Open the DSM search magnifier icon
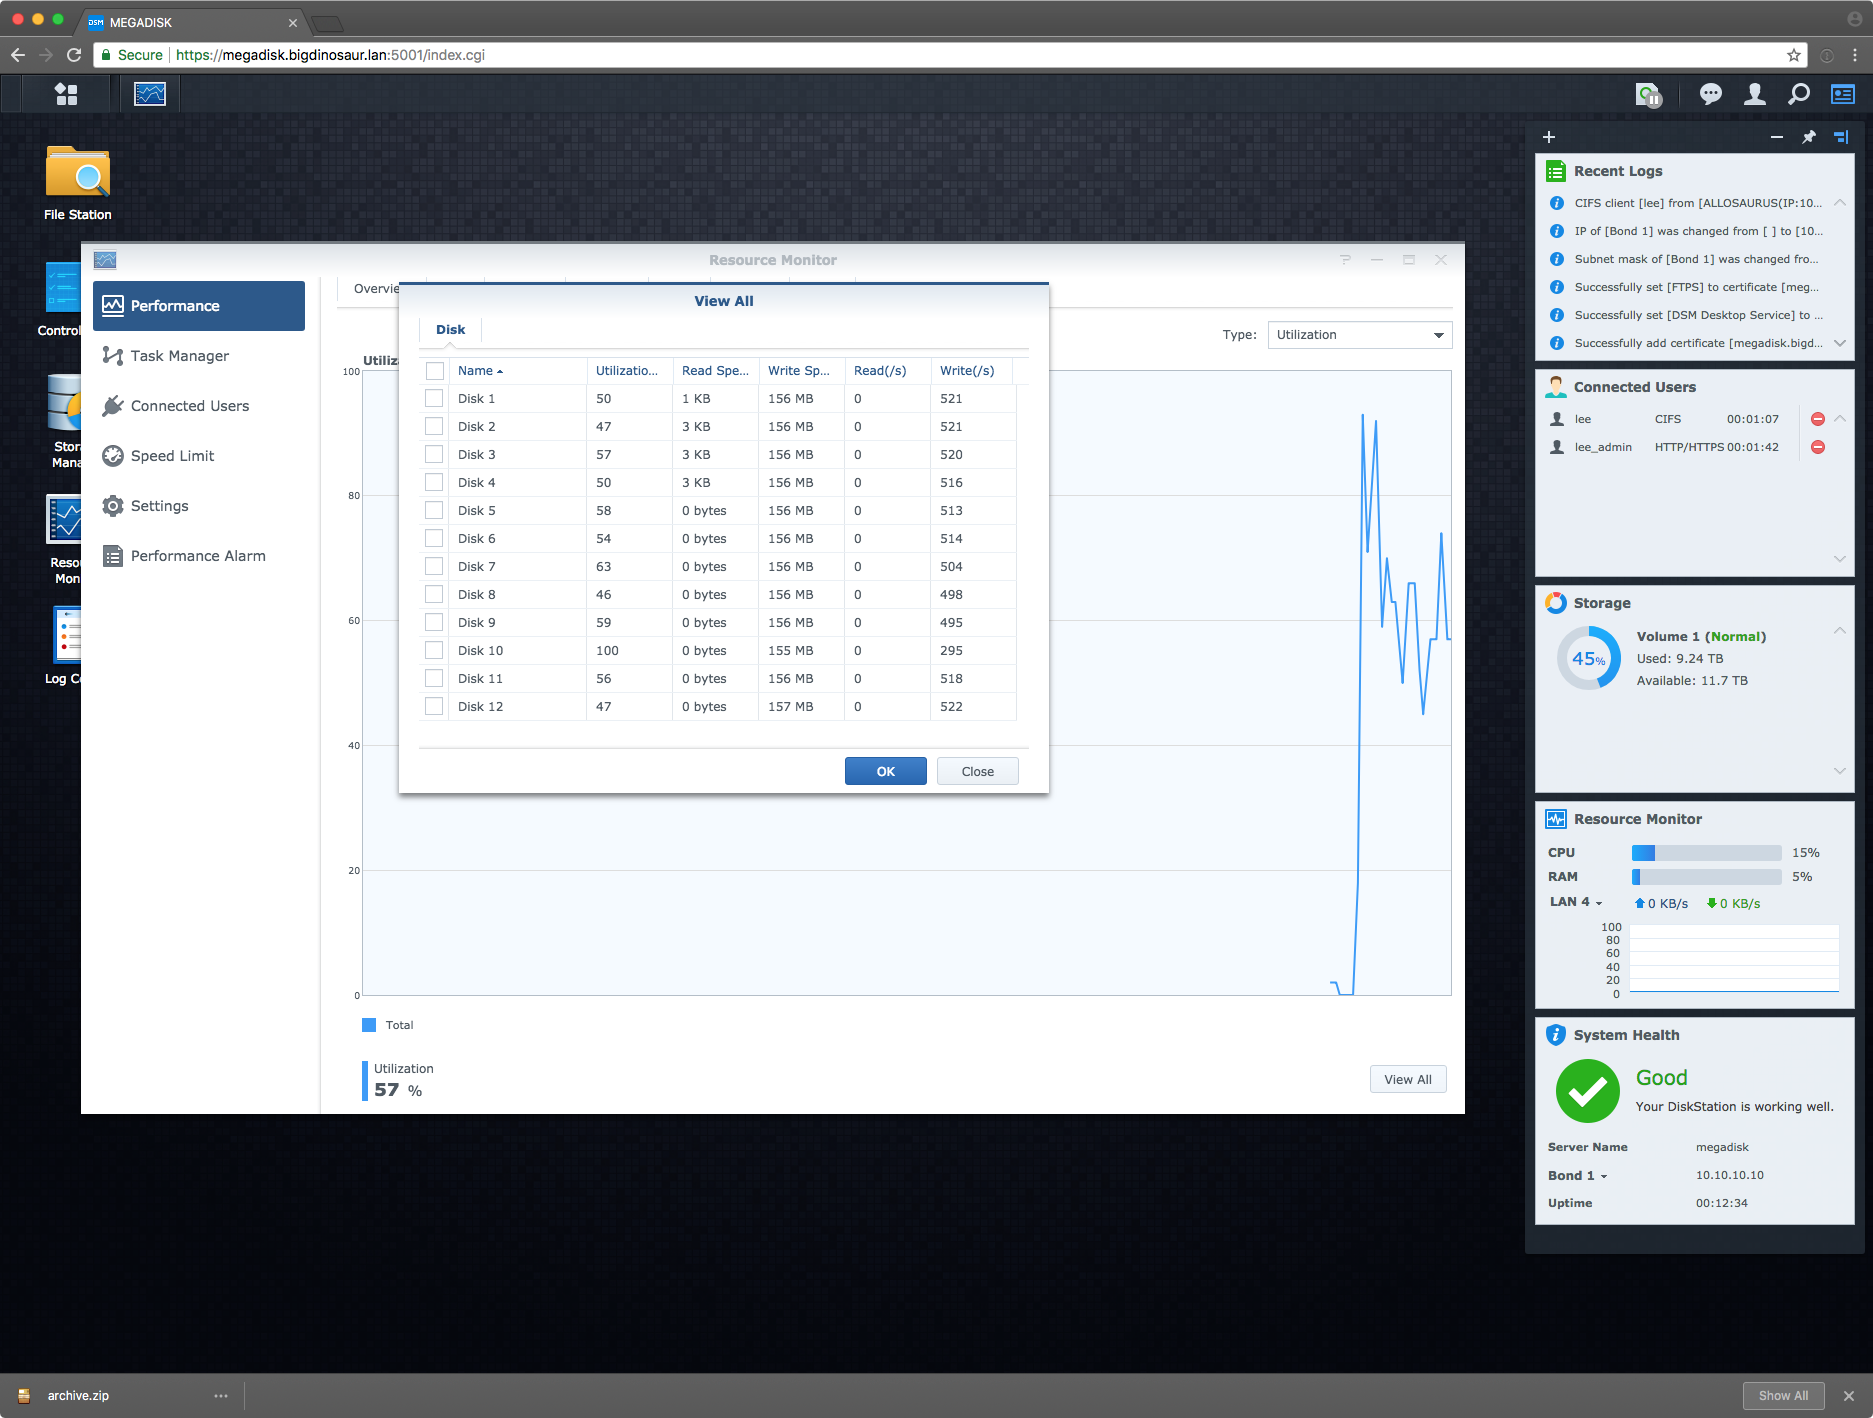 pyautogui.click(x=1798, y=94)
